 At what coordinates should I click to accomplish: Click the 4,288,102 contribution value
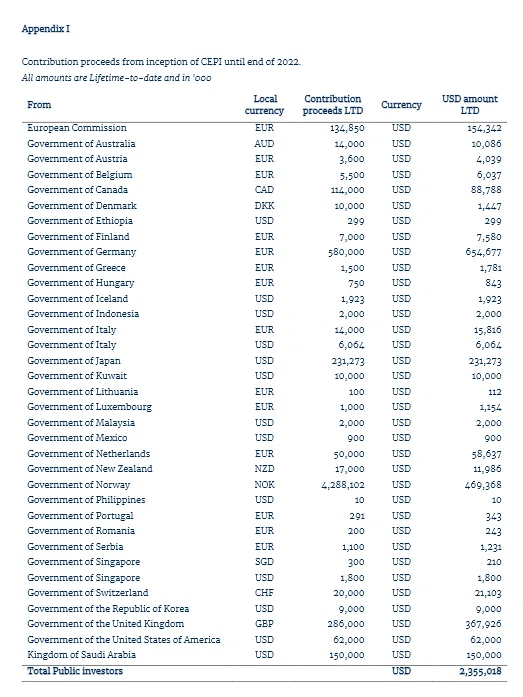coord(343,485)
